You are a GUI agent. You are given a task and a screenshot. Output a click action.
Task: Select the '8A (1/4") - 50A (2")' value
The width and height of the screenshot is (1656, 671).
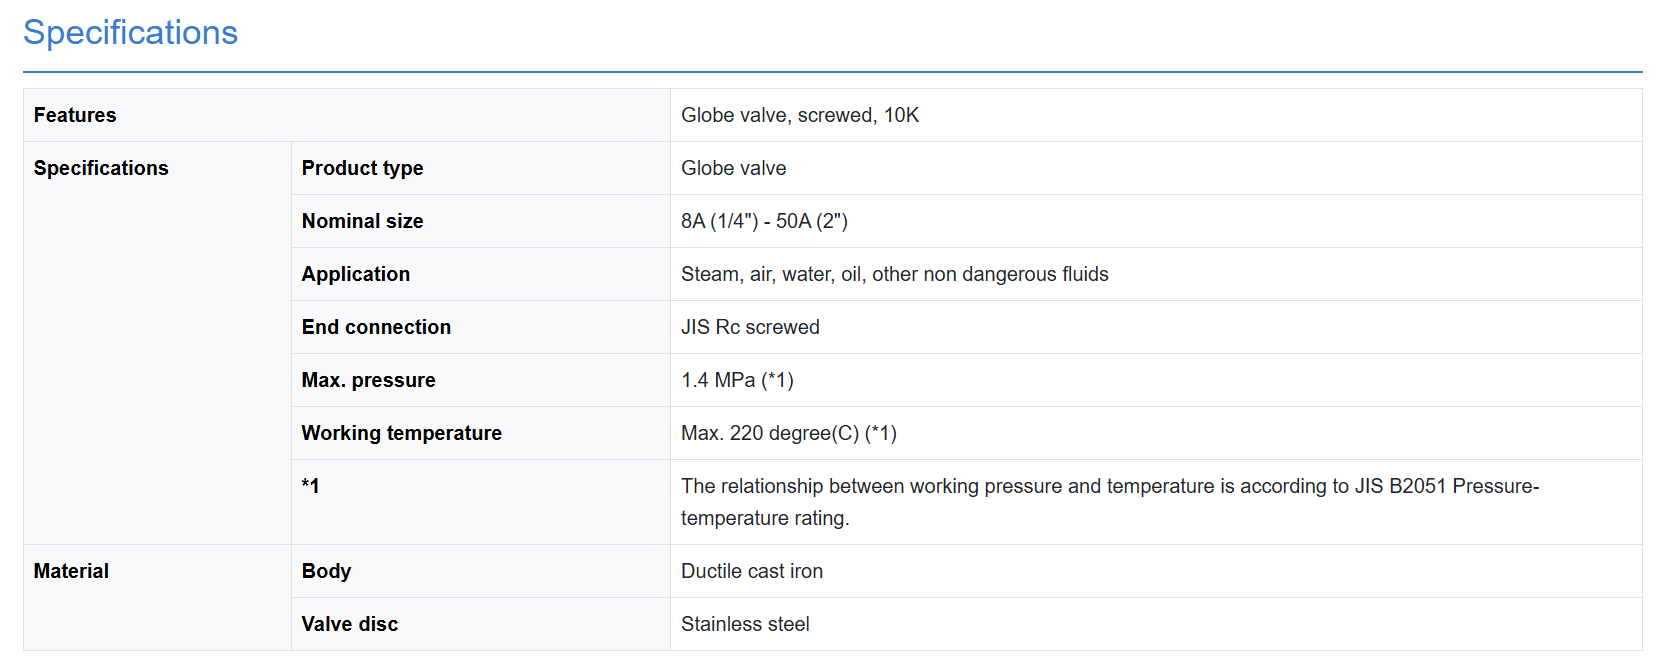coord(764,221)
